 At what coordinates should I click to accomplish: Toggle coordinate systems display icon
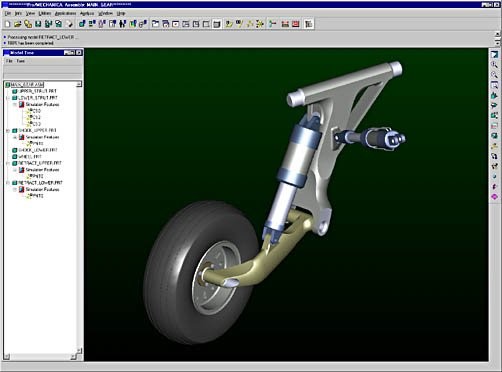tap(260, 24)
